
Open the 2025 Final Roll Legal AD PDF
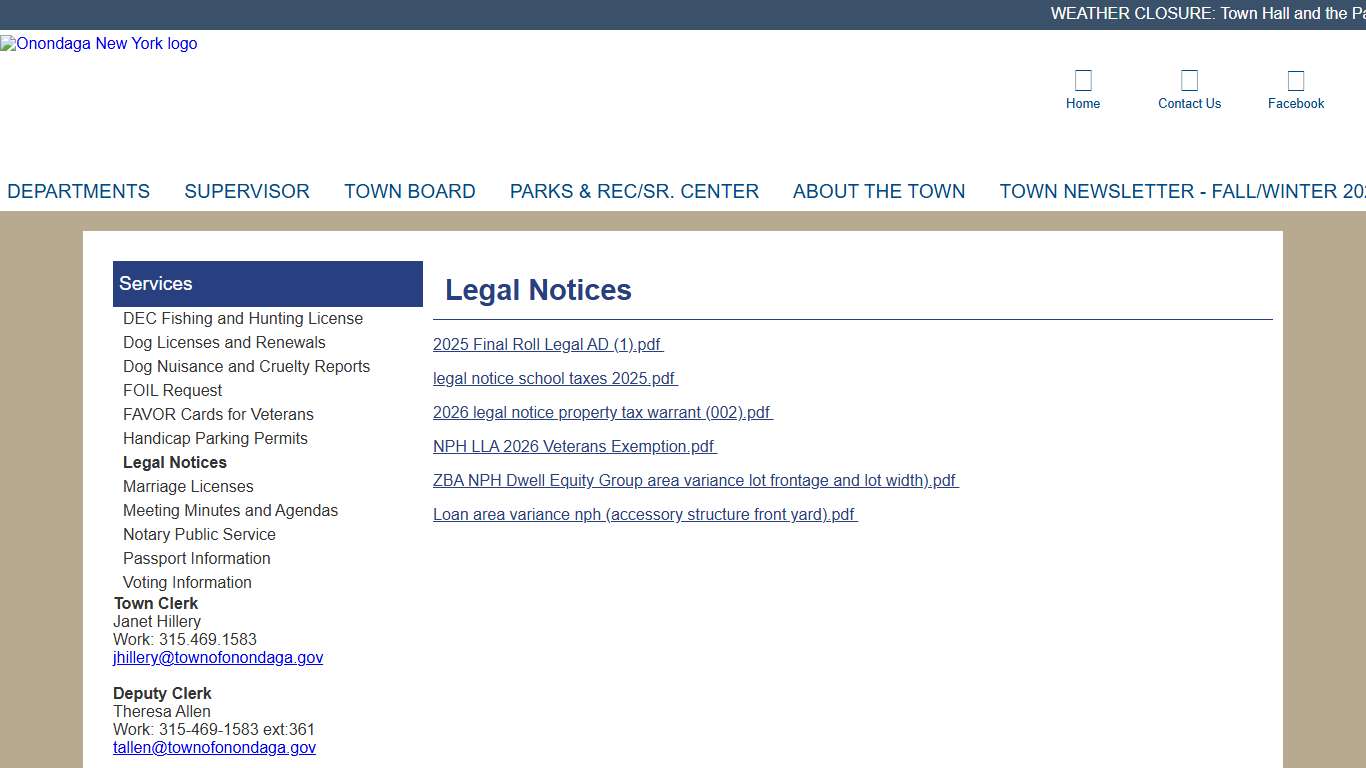coord(547,344)
